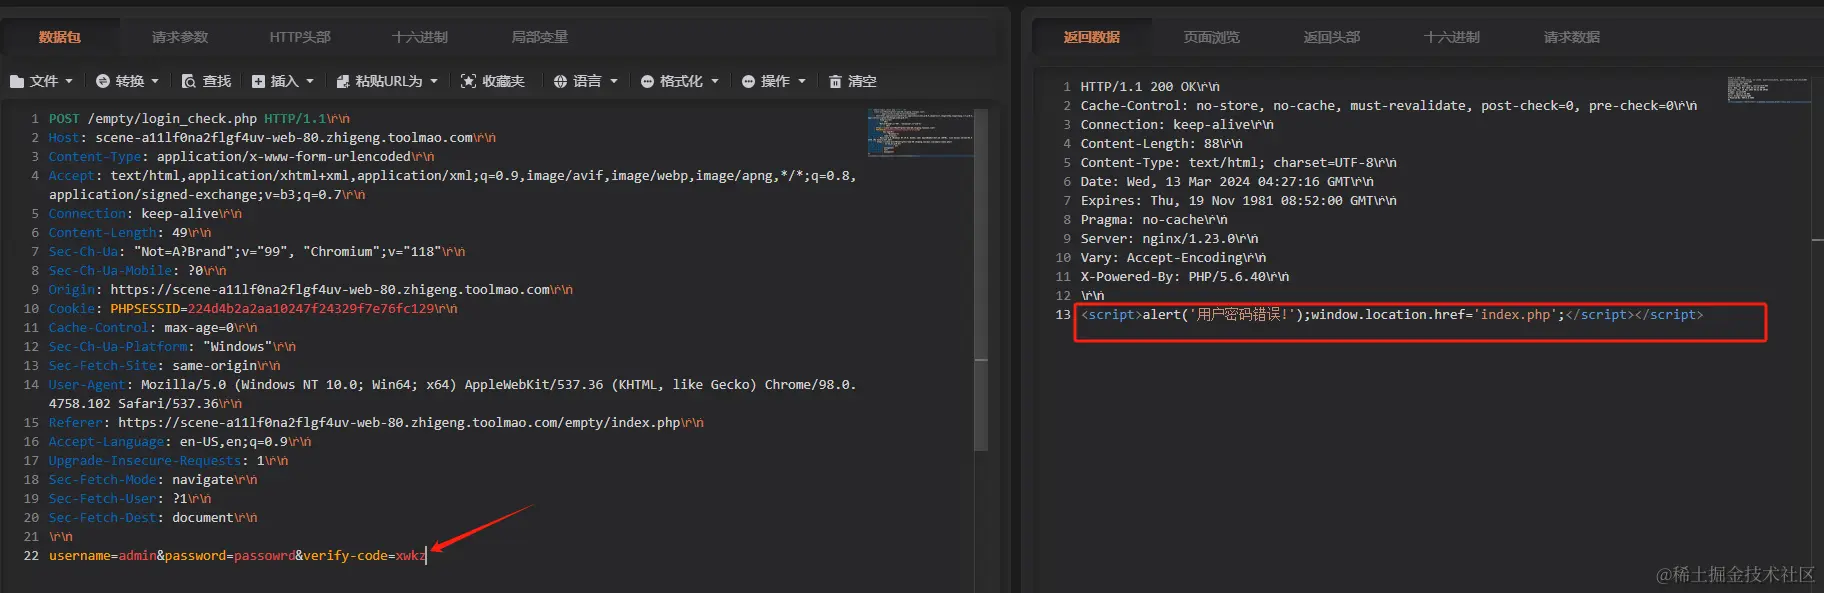Click the request editor minimap thumbnail

coord(920,132)
